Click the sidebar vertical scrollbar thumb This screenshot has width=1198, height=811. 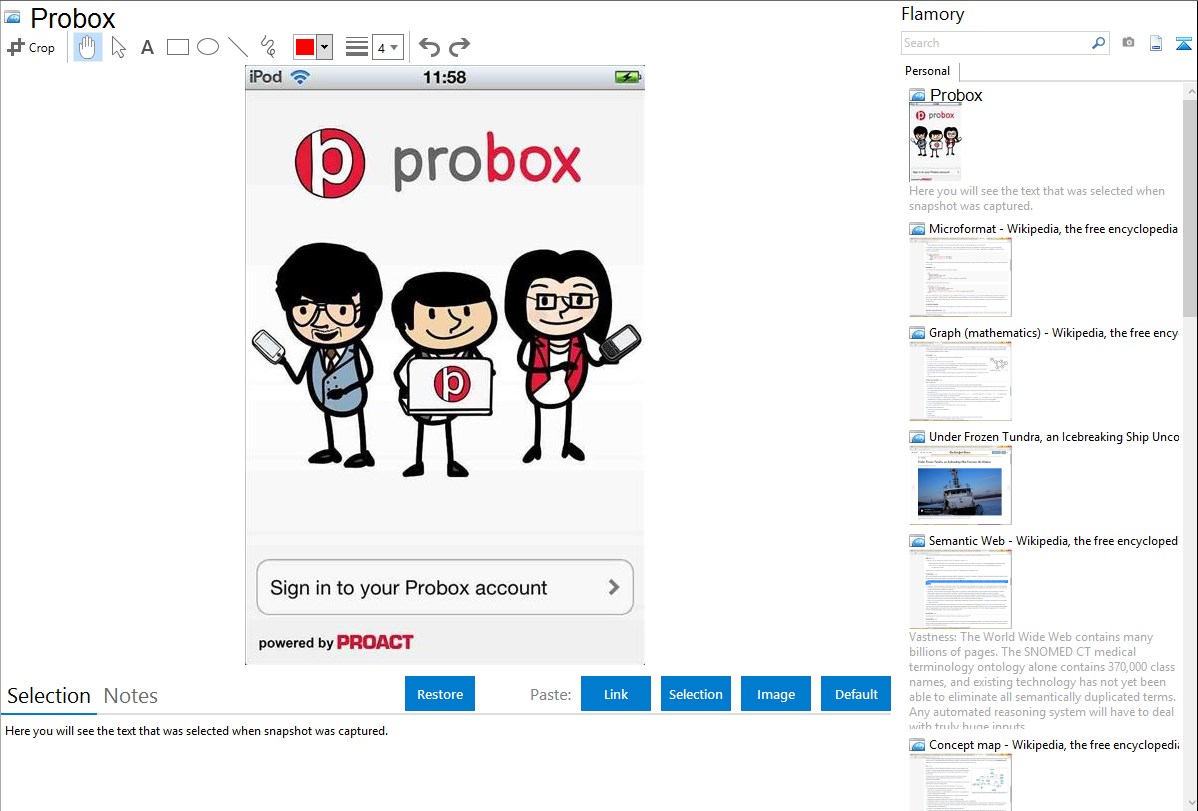[x=1190, y=207]
